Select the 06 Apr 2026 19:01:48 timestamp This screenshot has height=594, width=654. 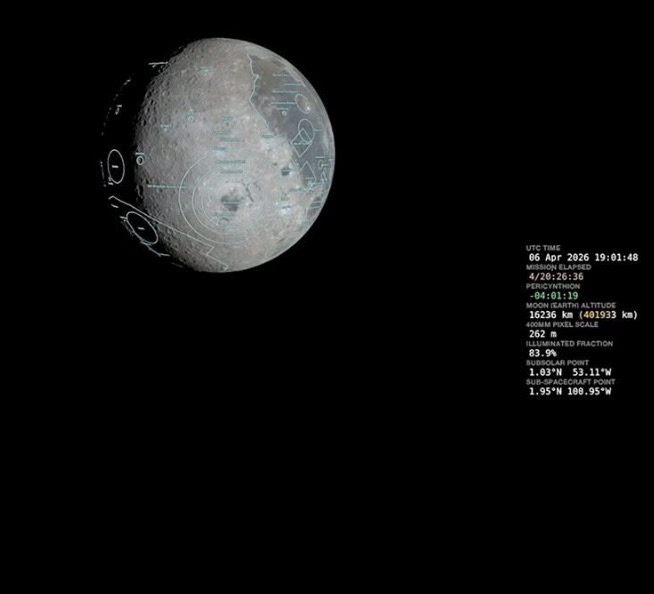pyautogui.click(x=583, y=257)
